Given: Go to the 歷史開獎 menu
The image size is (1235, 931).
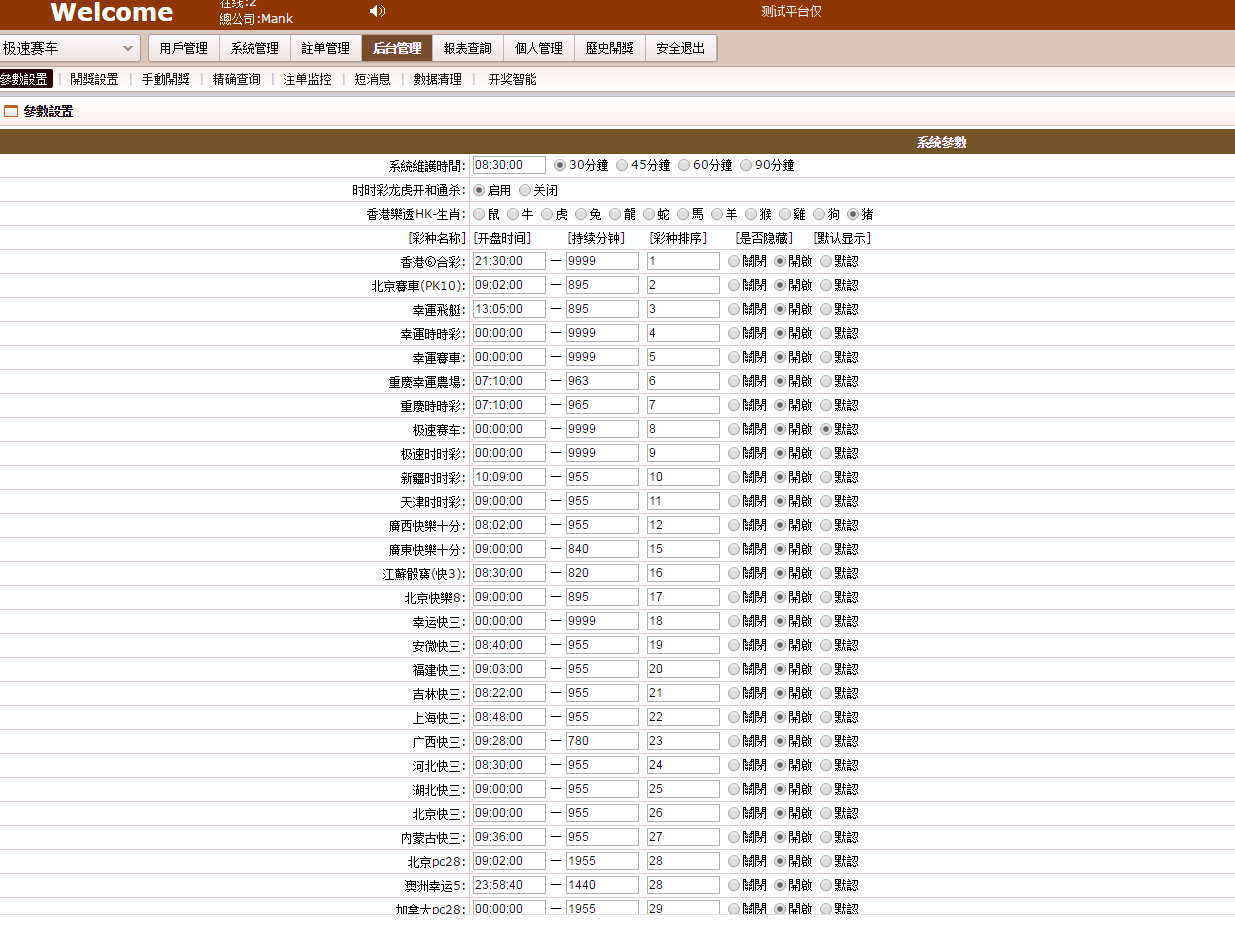Looking at the screenshot, I should pos(610,48).
